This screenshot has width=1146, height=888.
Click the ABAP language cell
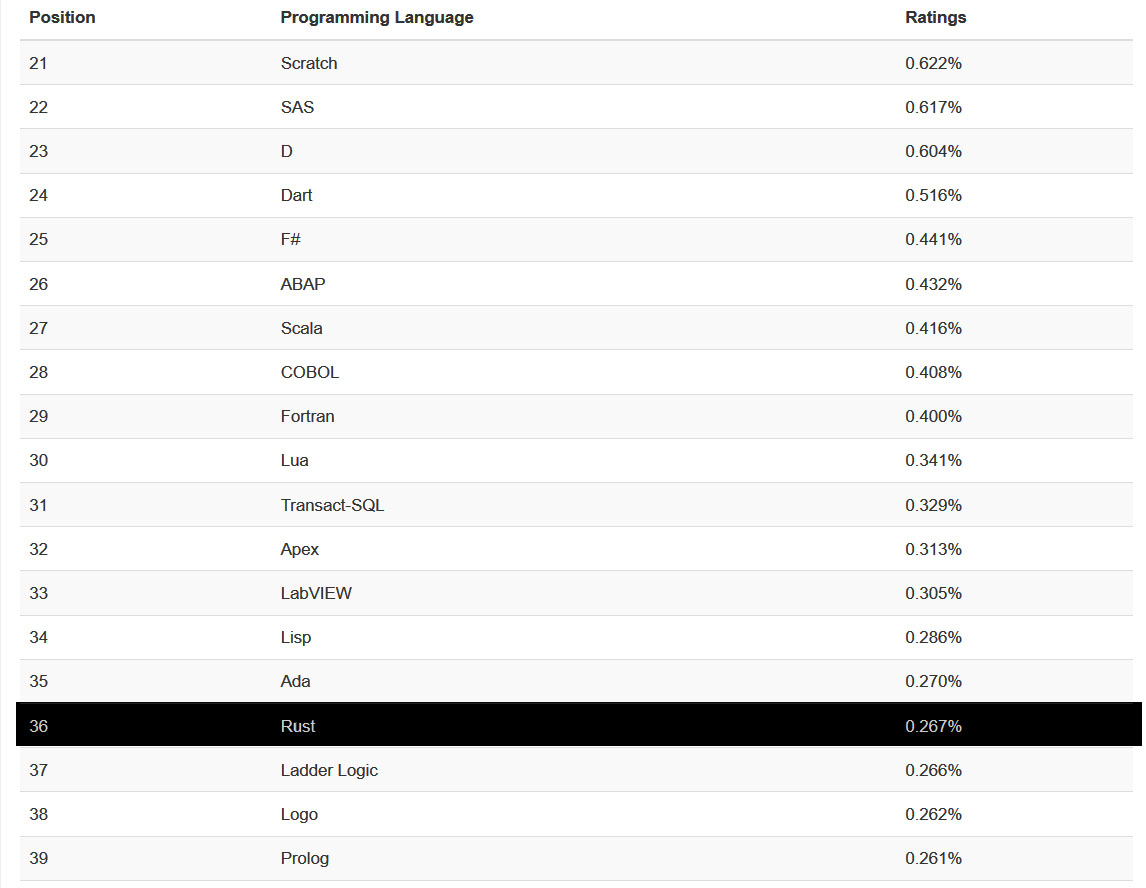coord(303,284)
